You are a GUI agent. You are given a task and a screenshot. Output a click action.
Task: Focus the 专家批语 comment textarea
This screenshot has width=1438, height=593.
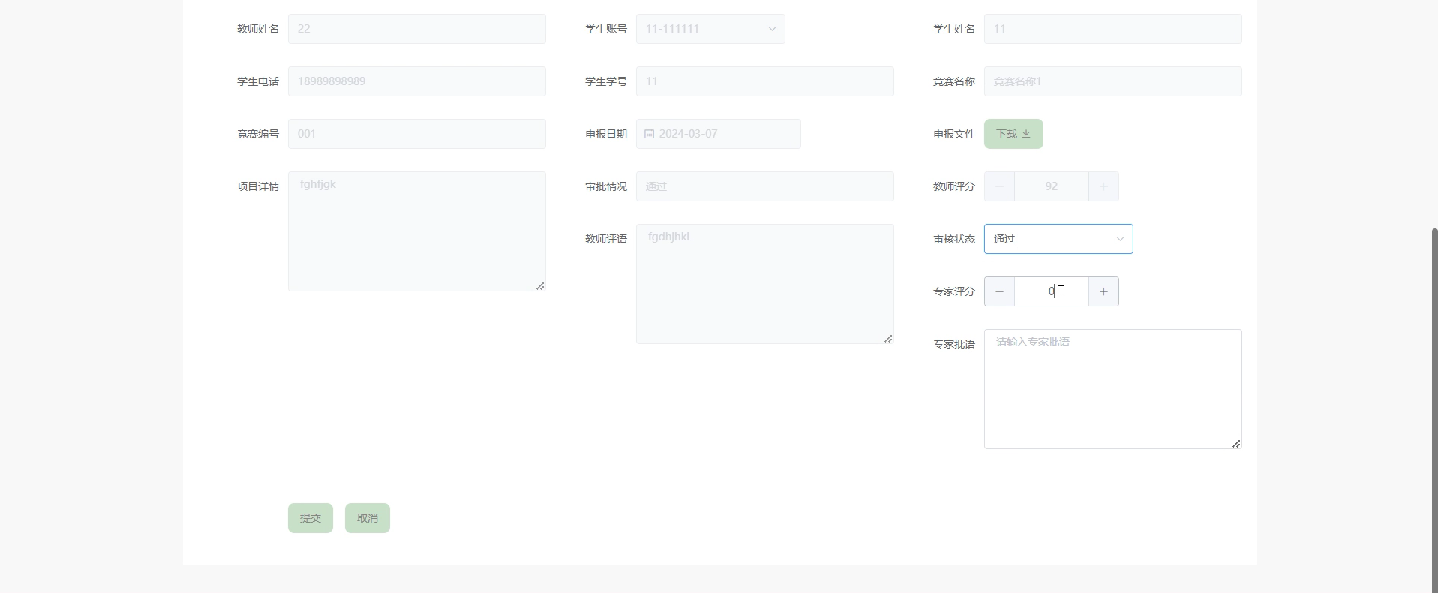tap(1112, 389)
